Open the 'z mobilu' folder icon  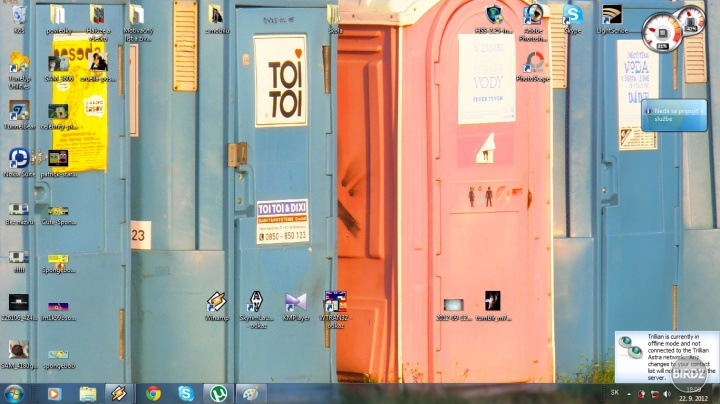(x=216, y=18)
